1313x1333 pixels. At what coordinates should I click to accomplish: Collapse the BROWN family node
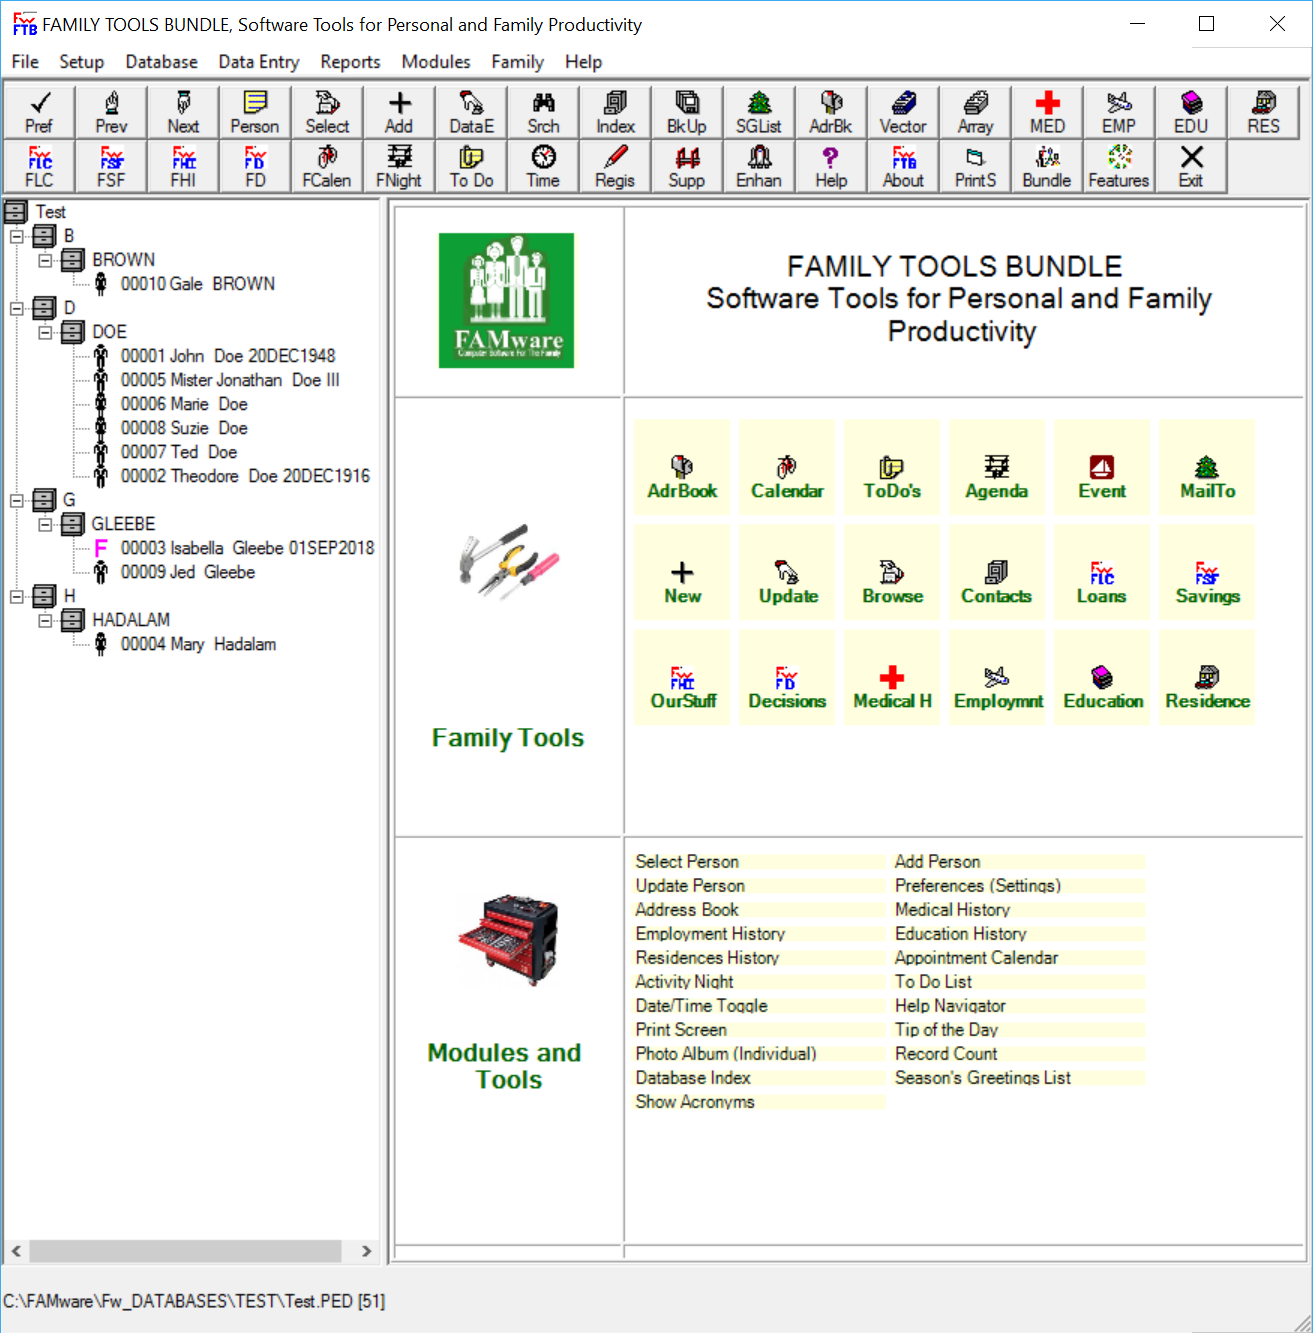click(x=45, y=260)
